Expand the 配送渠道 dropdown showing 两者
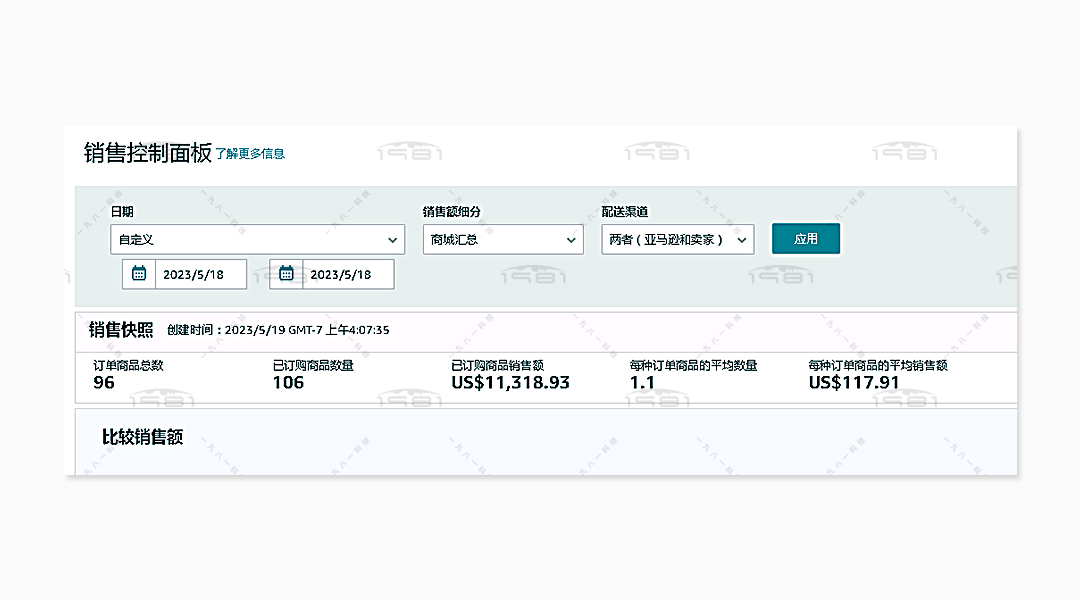The image size is (1080, 600). (x=677, y=240)
